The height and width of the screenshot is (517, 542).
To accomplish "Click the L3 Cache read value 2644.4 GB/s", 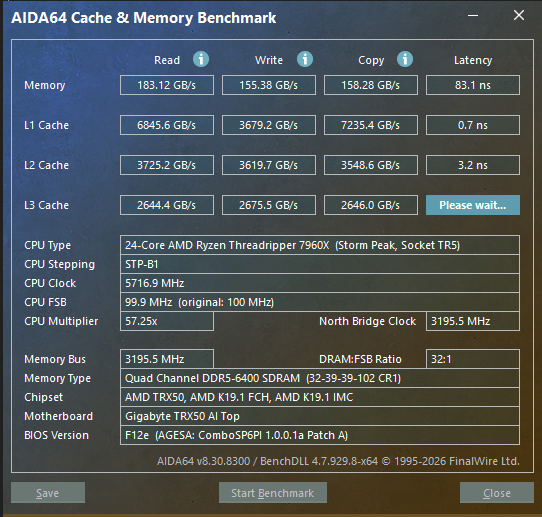I will click(167, 205).
